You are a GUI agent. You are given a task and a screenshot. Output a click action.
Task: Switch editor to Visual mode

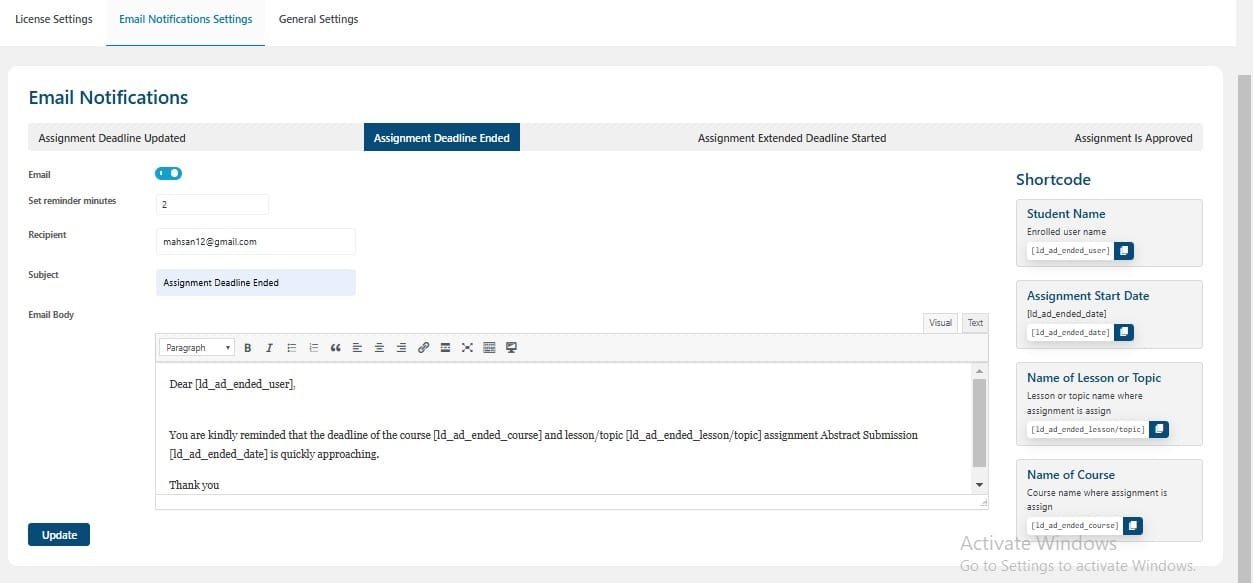(x=940, y=322)
